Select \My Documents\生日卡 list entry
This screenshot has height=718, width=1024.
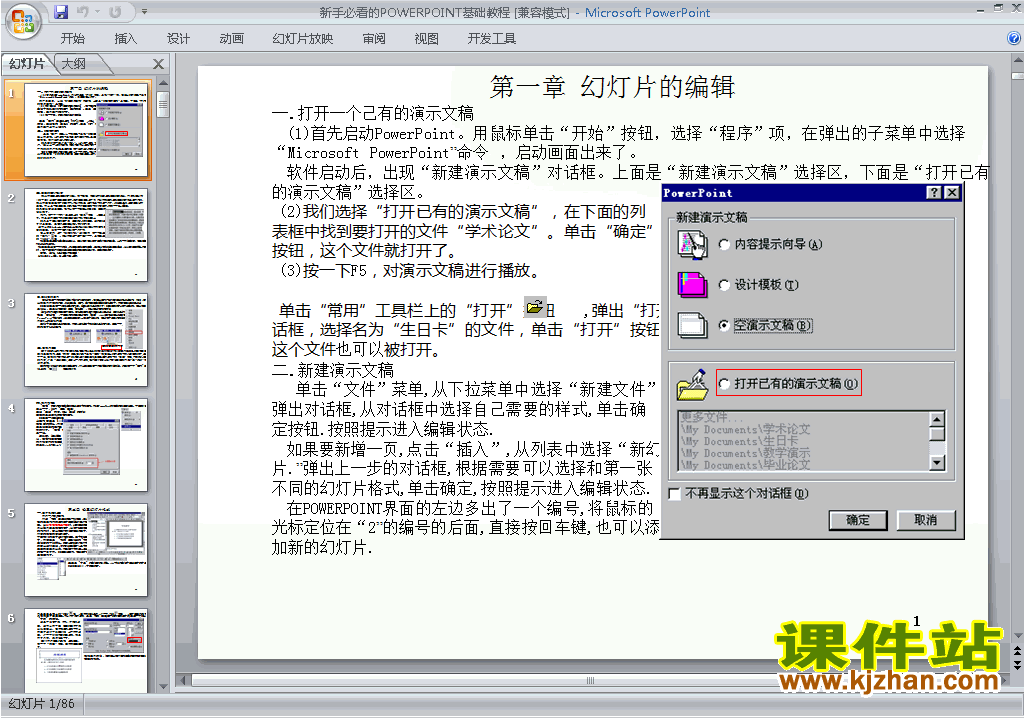[739, 441]
